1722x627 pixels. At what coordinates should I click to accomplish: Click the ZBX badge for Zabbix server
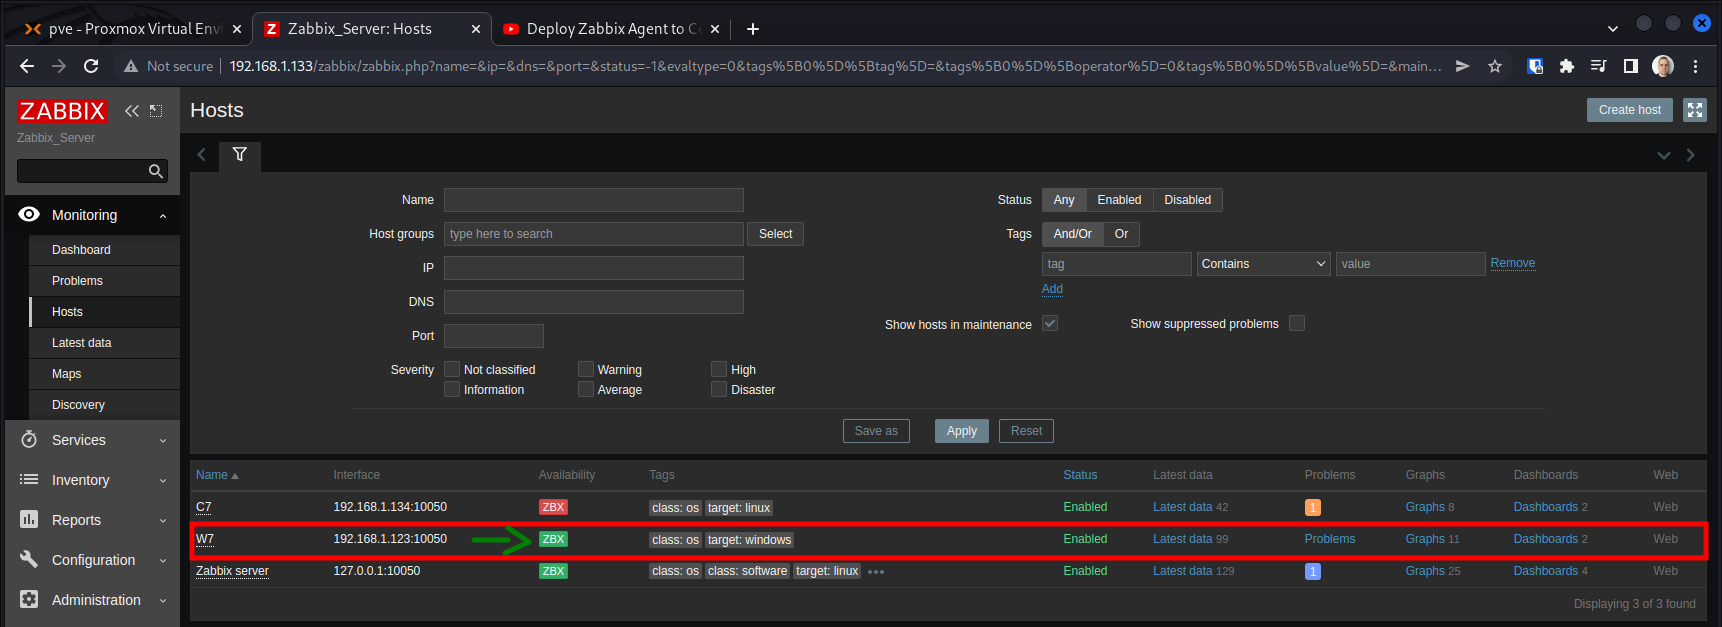pos(553,571)
